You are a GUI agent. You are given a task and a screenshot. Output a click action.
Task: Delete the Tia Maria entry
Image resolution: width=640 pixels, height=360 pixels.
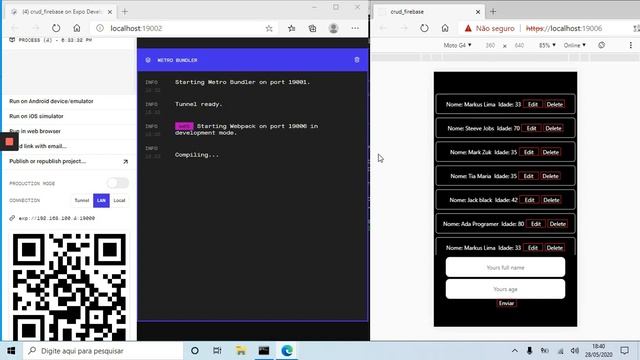pos(550,176)
